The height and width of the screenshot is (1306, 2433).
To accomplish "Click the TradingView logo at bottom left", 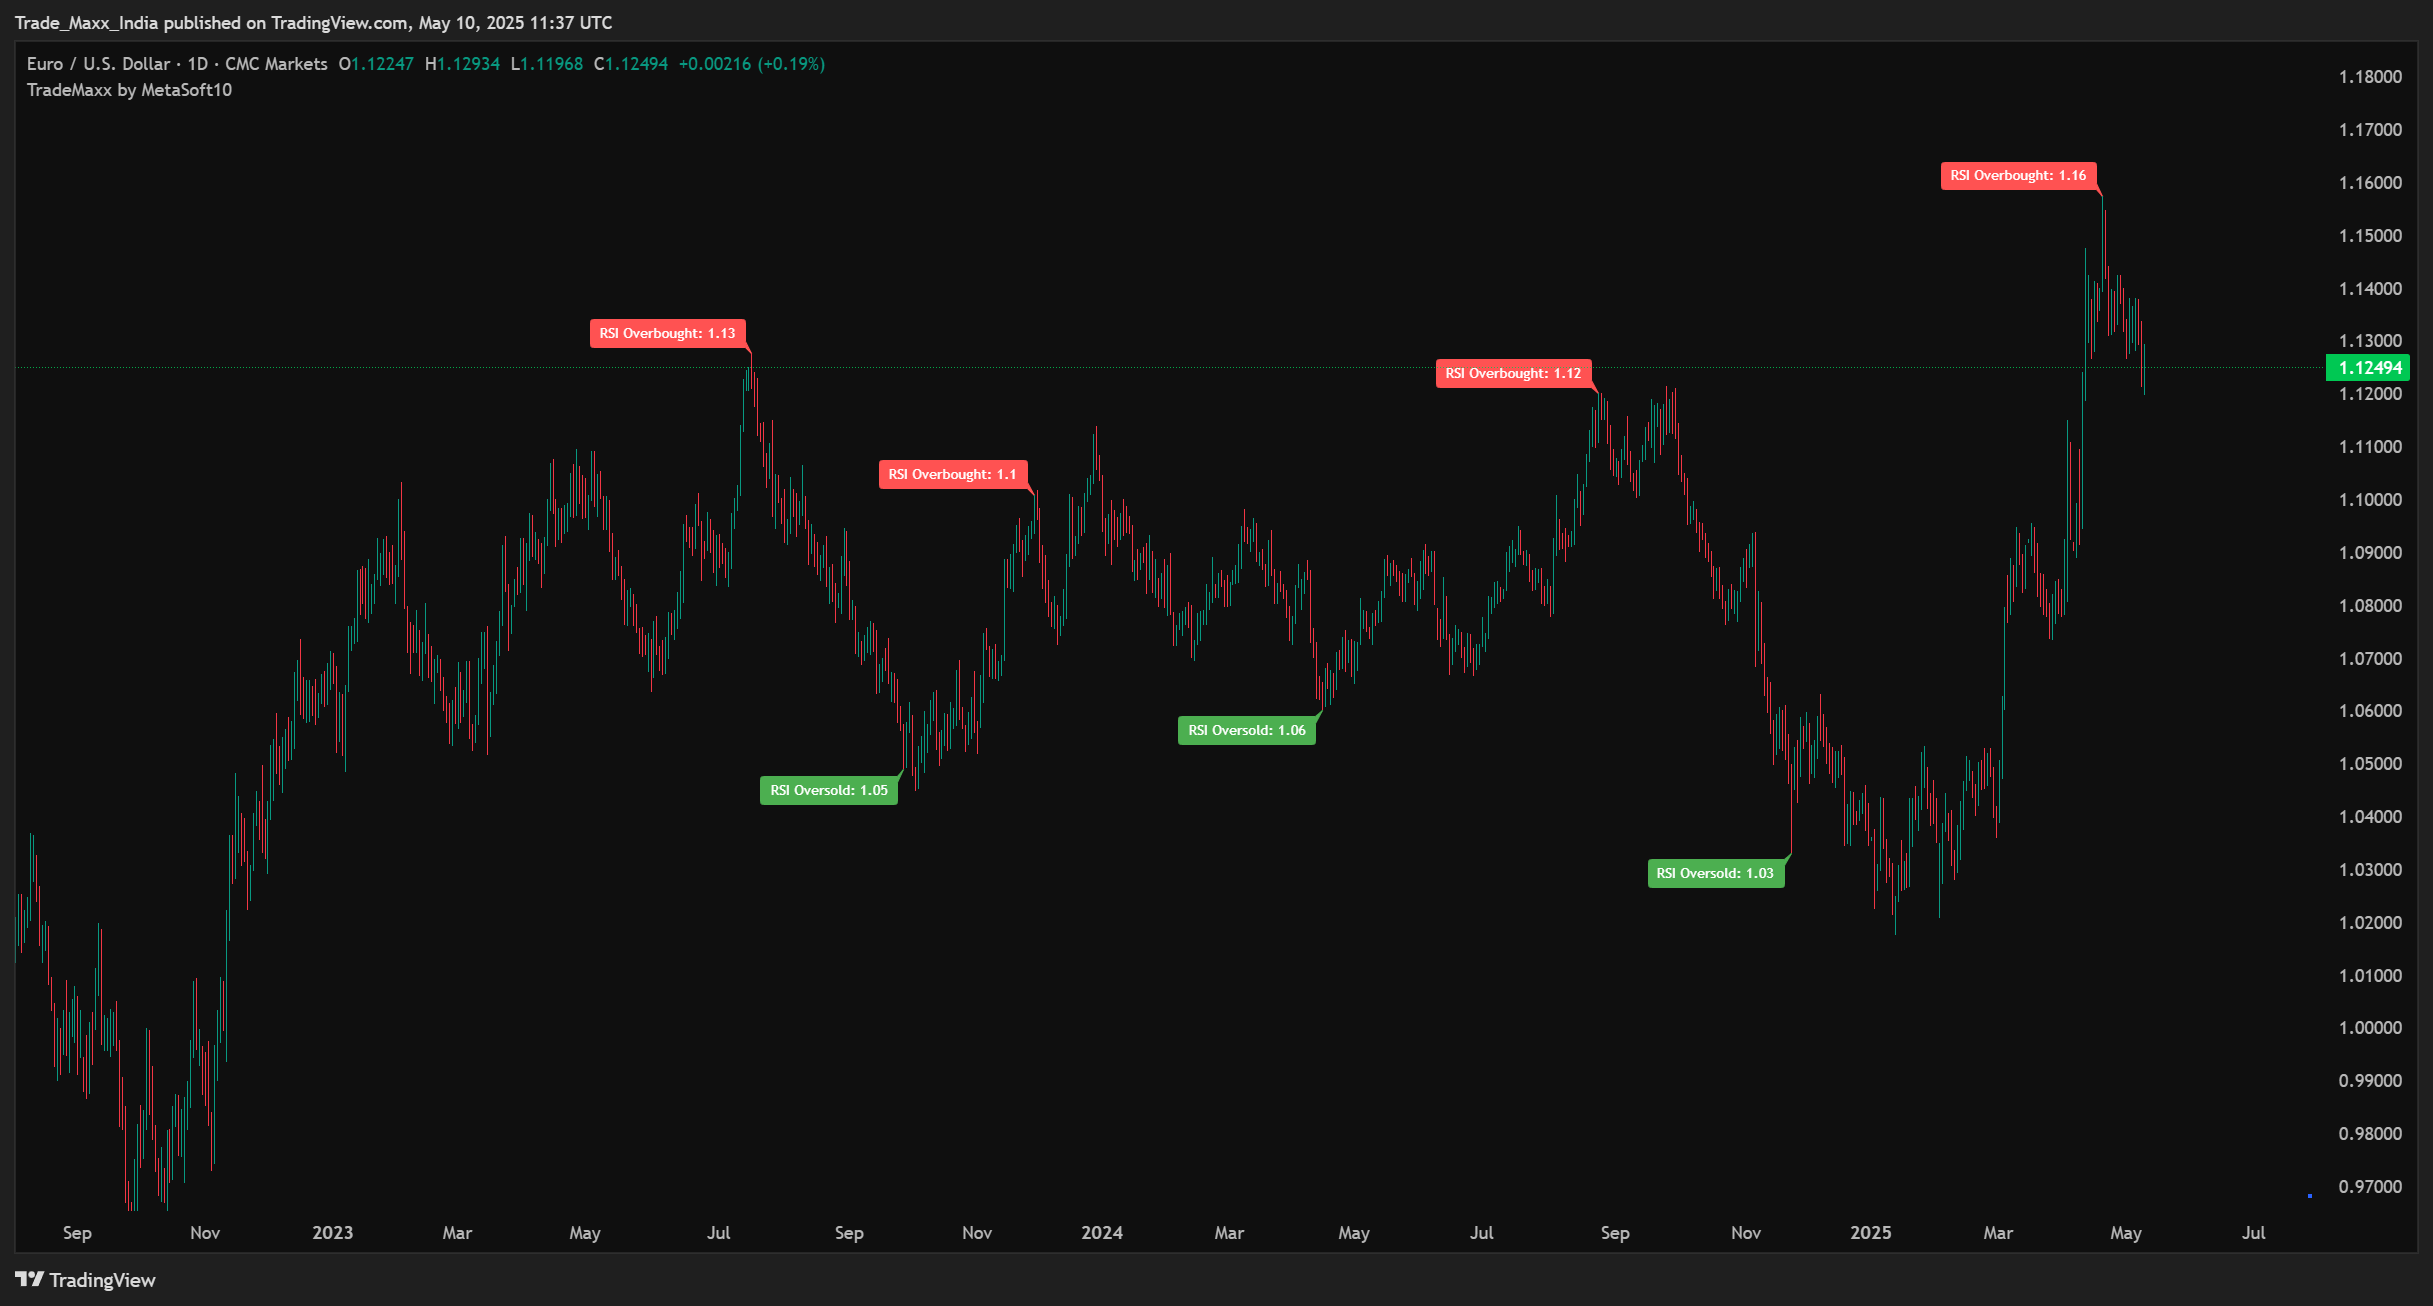I will pyautogui.click(x=85, y=1280).
